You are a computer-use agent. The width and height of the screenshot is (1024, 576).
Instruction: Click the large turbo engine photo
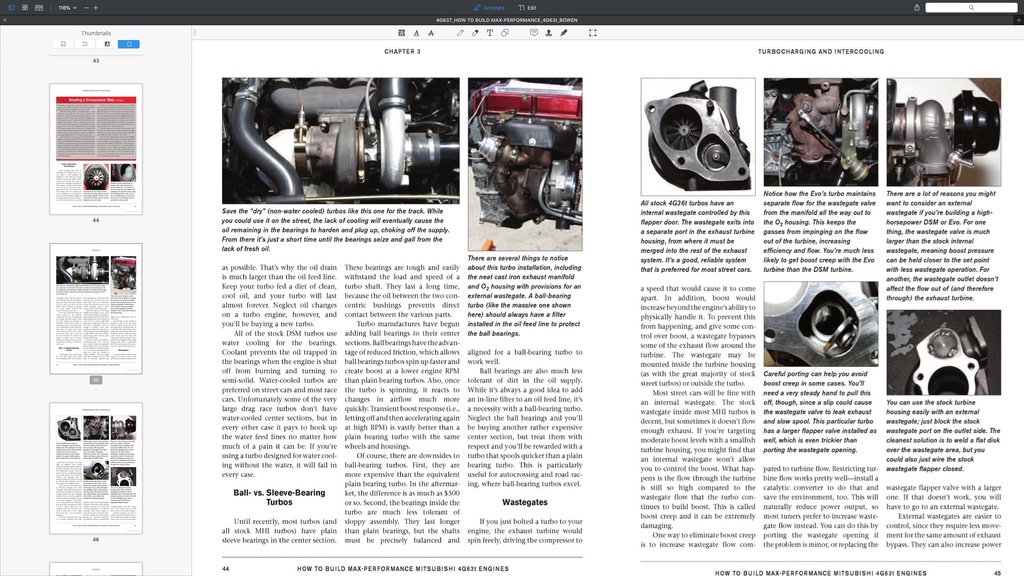(x=340, y=141)
